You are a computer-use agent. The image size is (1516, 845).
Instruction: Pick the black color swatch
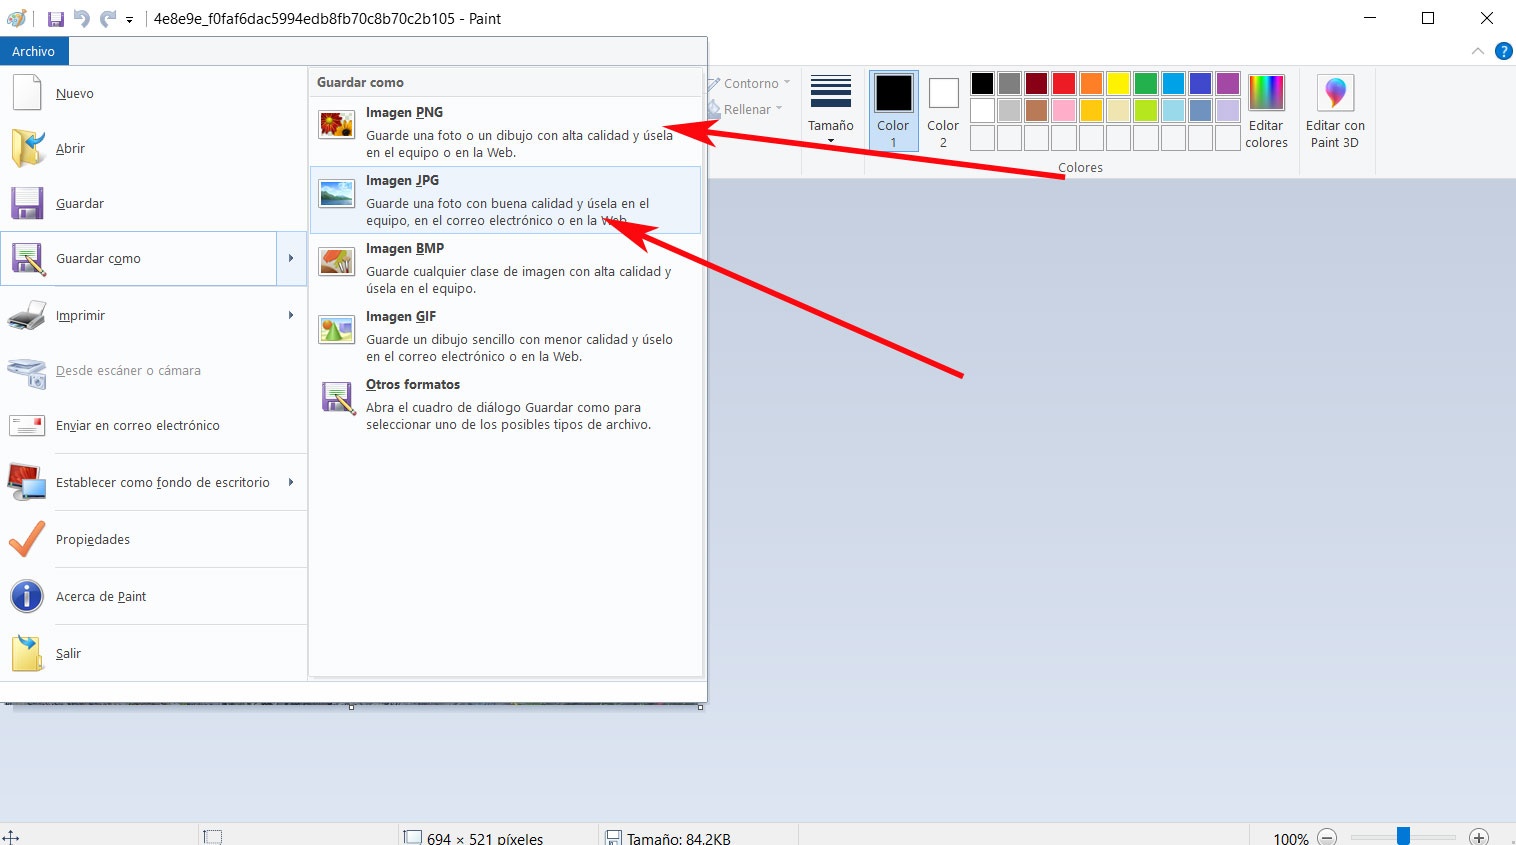[982, 83]
